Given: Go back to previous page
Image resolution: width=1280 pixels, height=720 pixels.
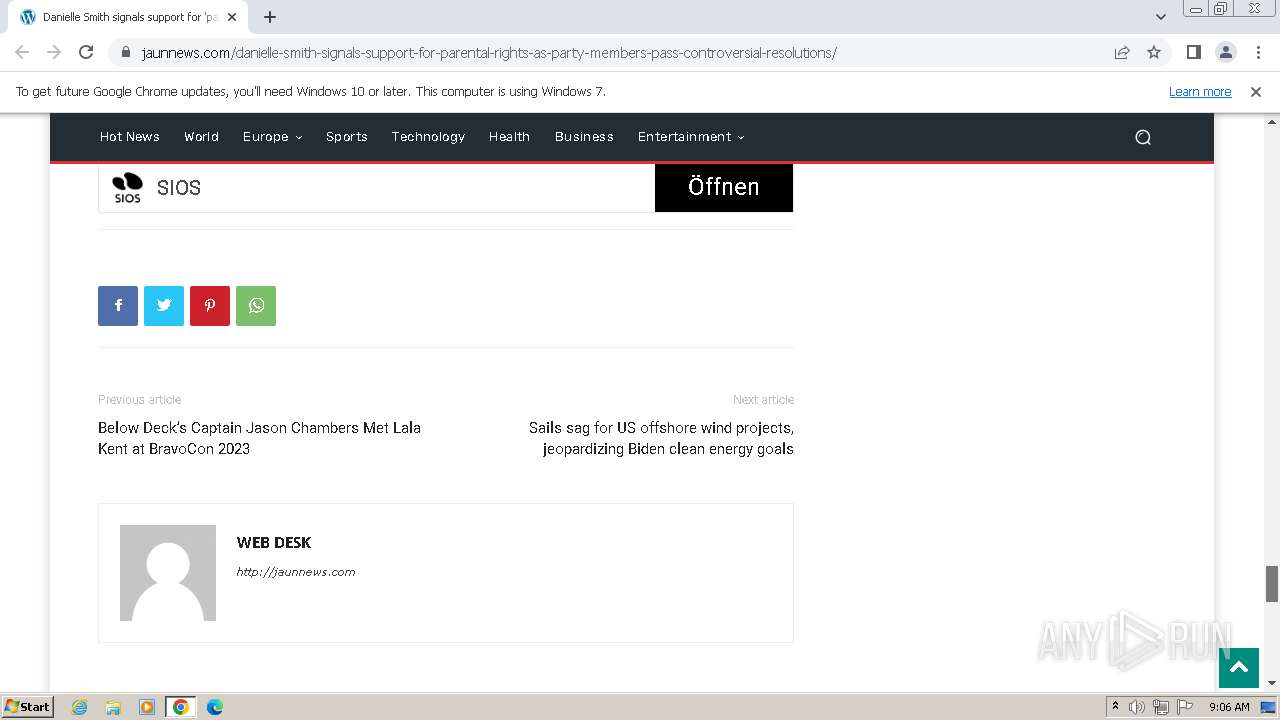Looking at the screenshot, I should (x=22, y=52).
